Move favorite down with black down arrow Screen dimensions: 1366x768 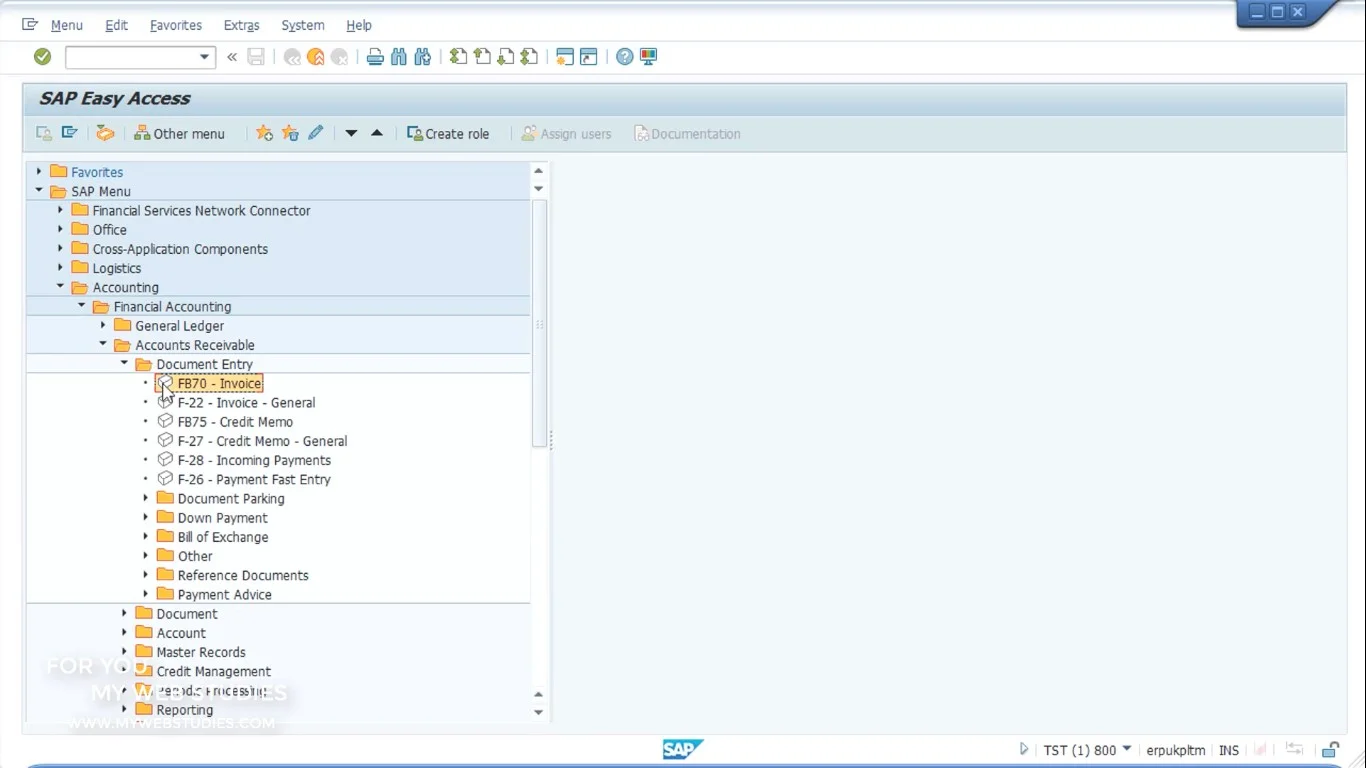coord(351,133)
